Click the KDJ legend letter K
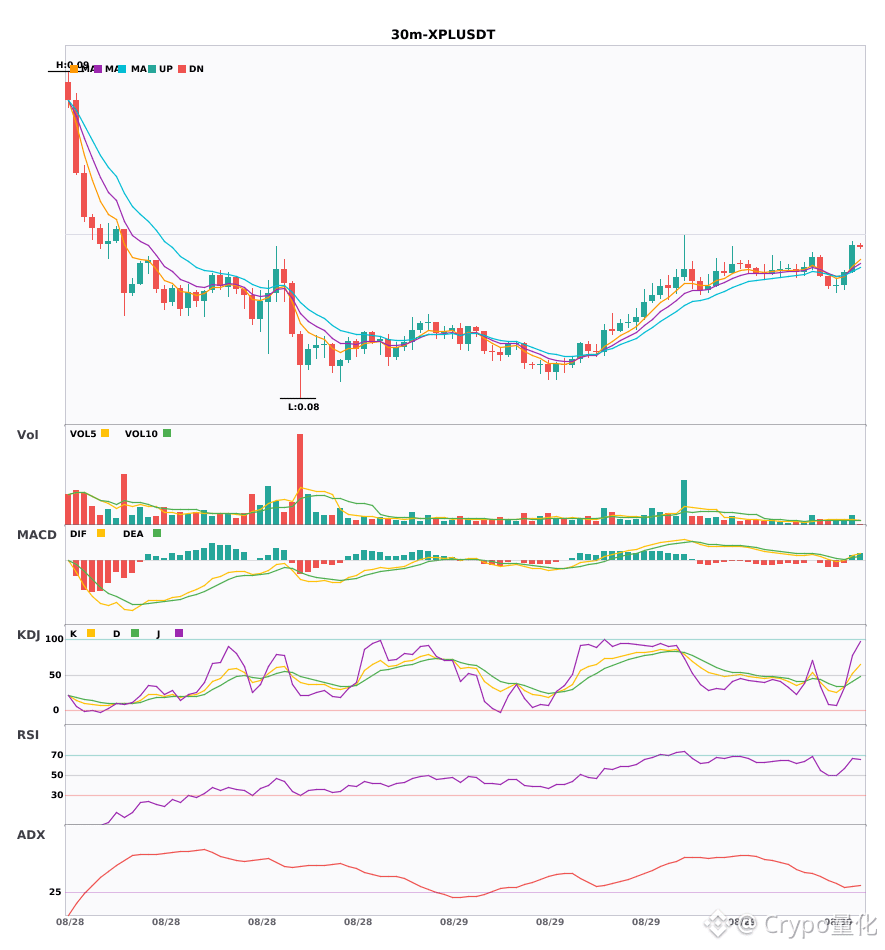Image resolution: width=885 pixels, height=950 pixels. [73, 634]
